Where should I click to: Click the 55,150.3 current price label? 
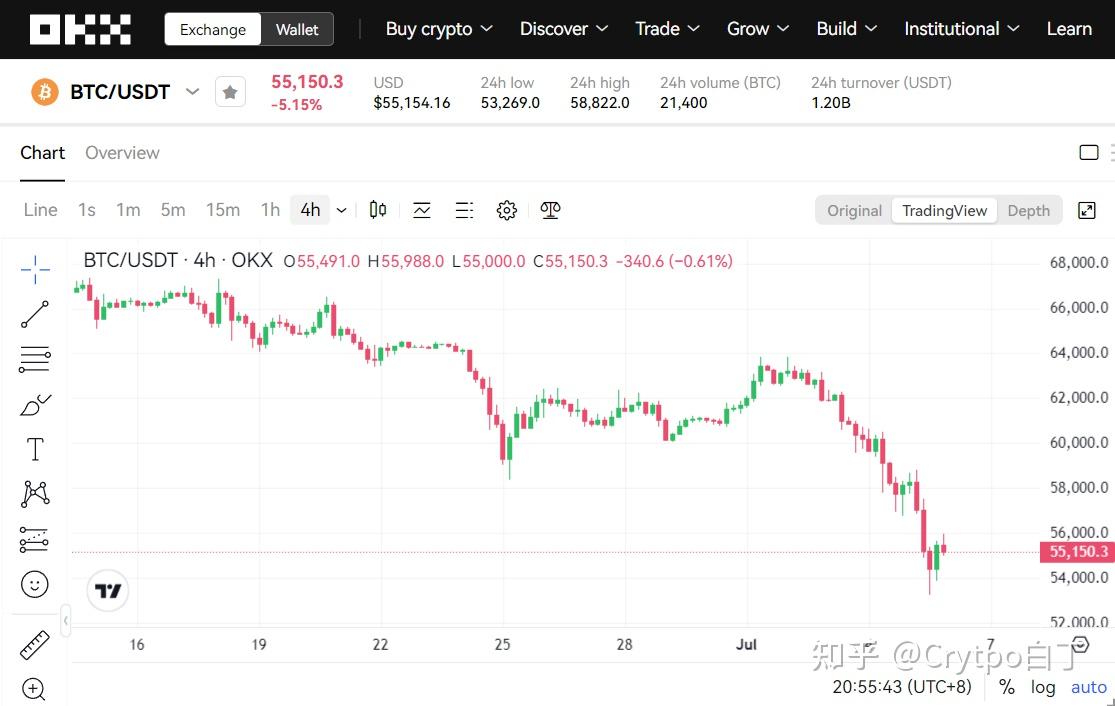pos(1079,552)
